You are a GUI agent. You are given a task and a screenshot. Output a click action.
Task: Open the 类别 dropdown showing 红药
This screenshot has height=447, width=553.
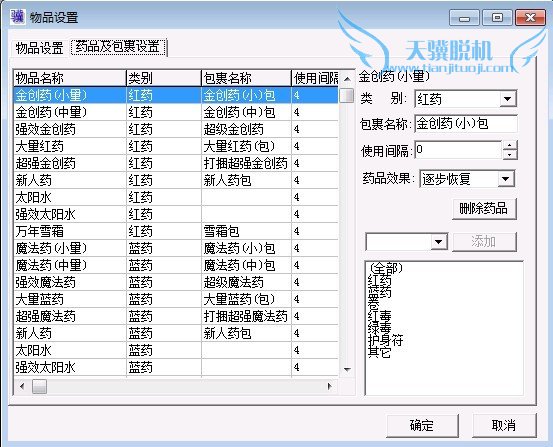(508, 99)
